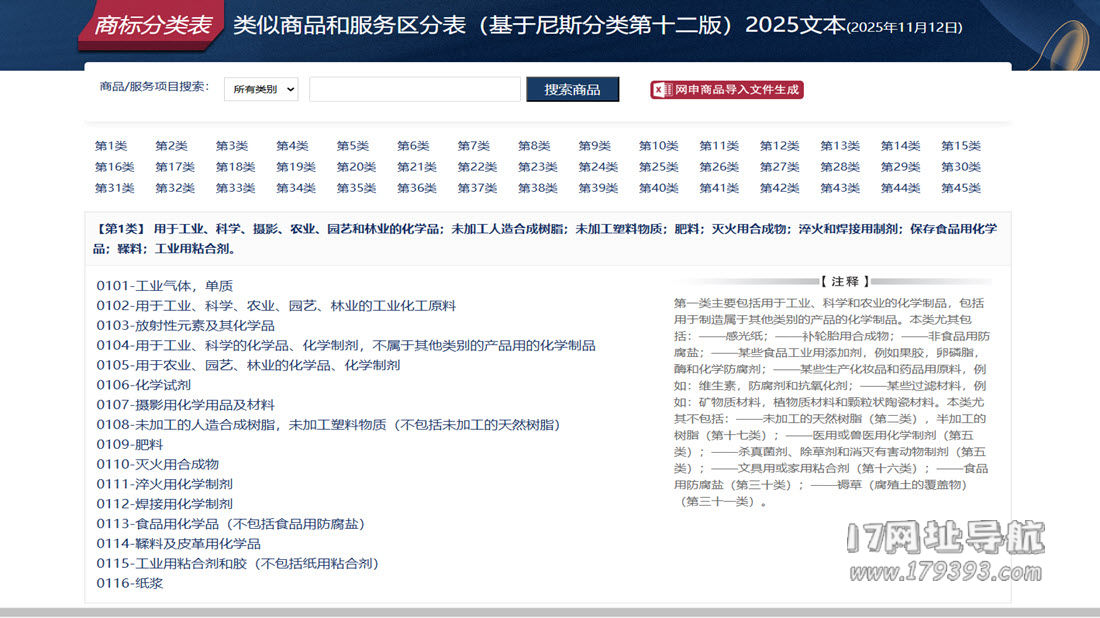Choose 第45类 category link
The height and width of the screenshot is (618, 1100).
click(960, 188)
